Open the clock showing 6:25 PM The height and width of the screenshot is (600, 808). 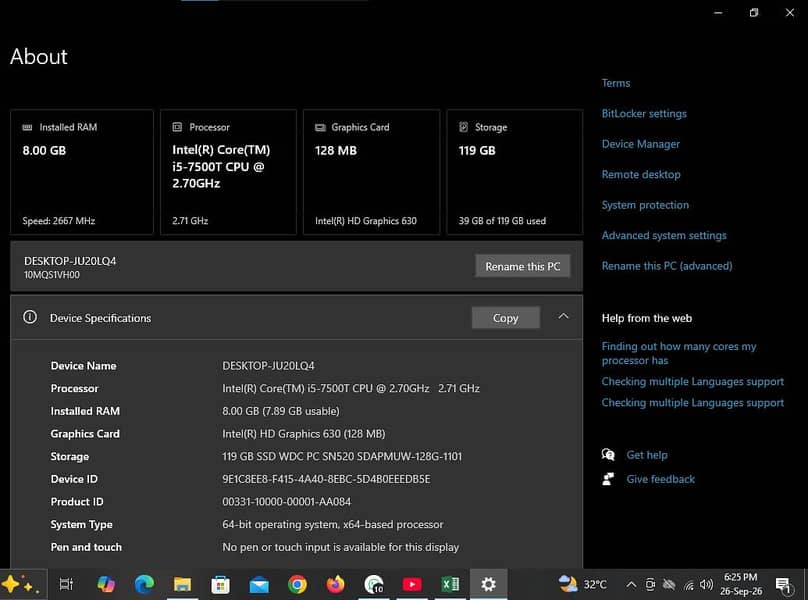tap(740, 584)
